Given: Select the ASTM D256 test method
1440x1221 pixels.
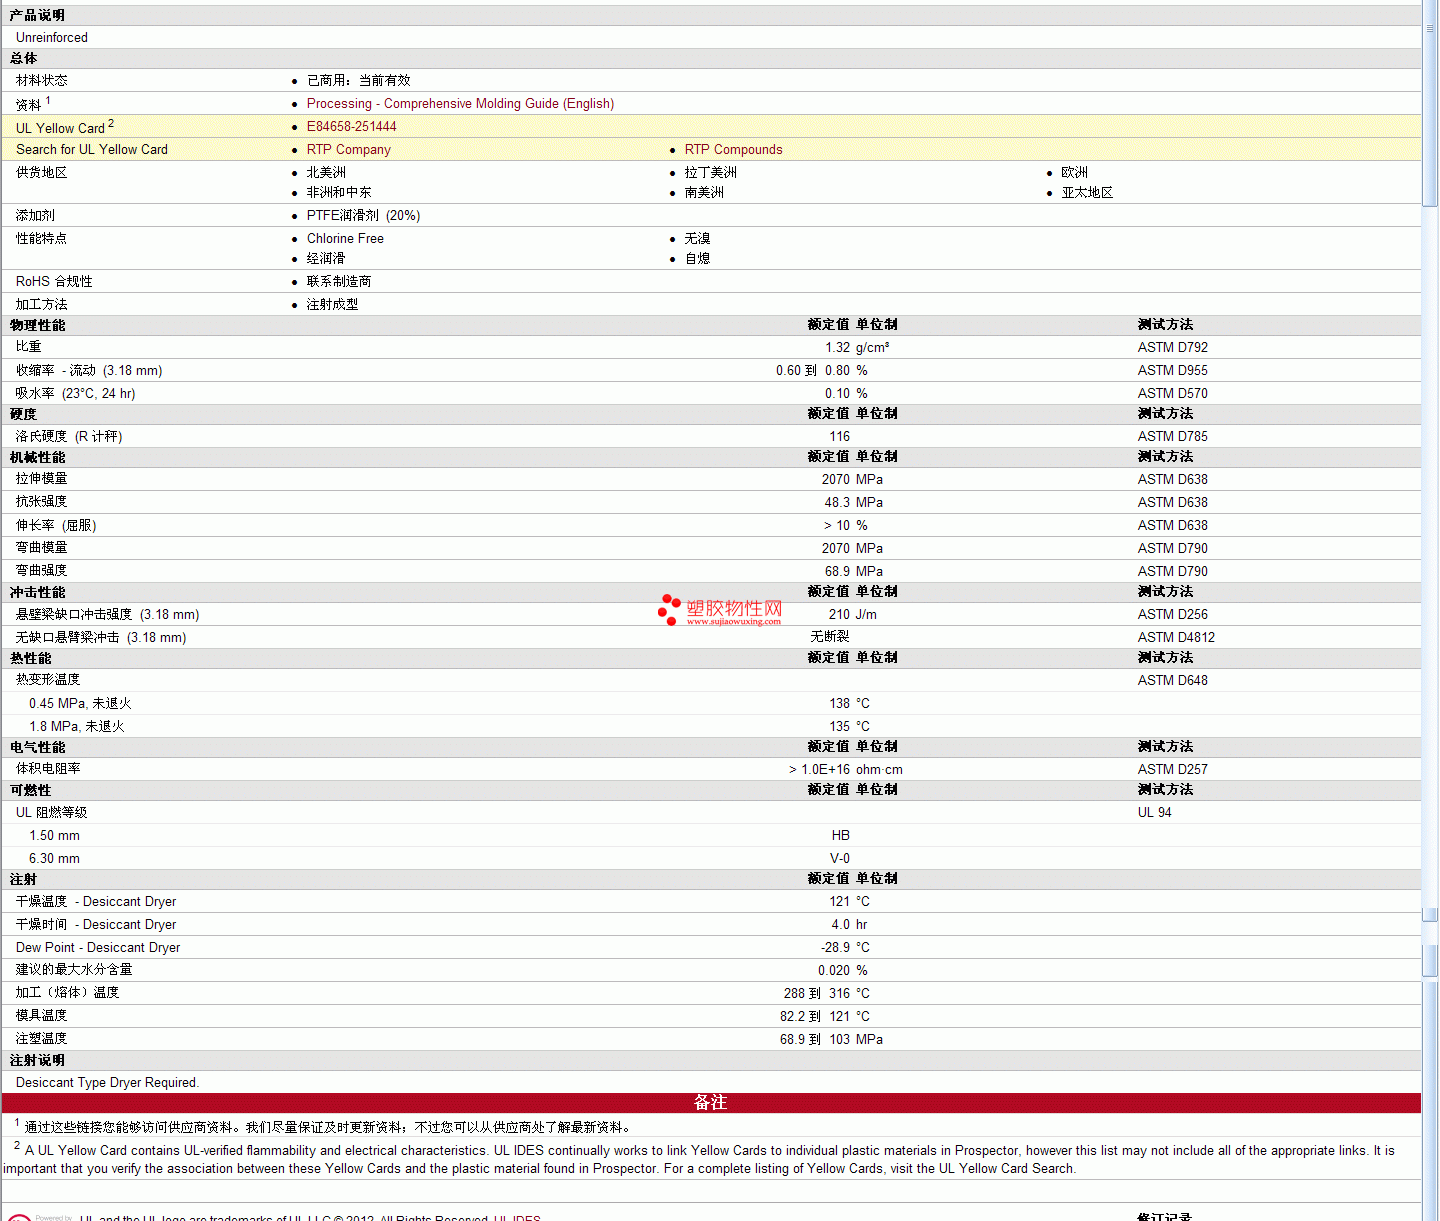Looking at the screenshot, I should [x=1172, y=614].
